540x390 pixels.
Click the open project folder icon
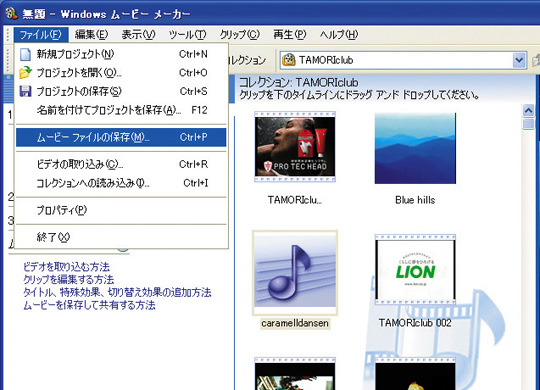[x=25, y=73]
